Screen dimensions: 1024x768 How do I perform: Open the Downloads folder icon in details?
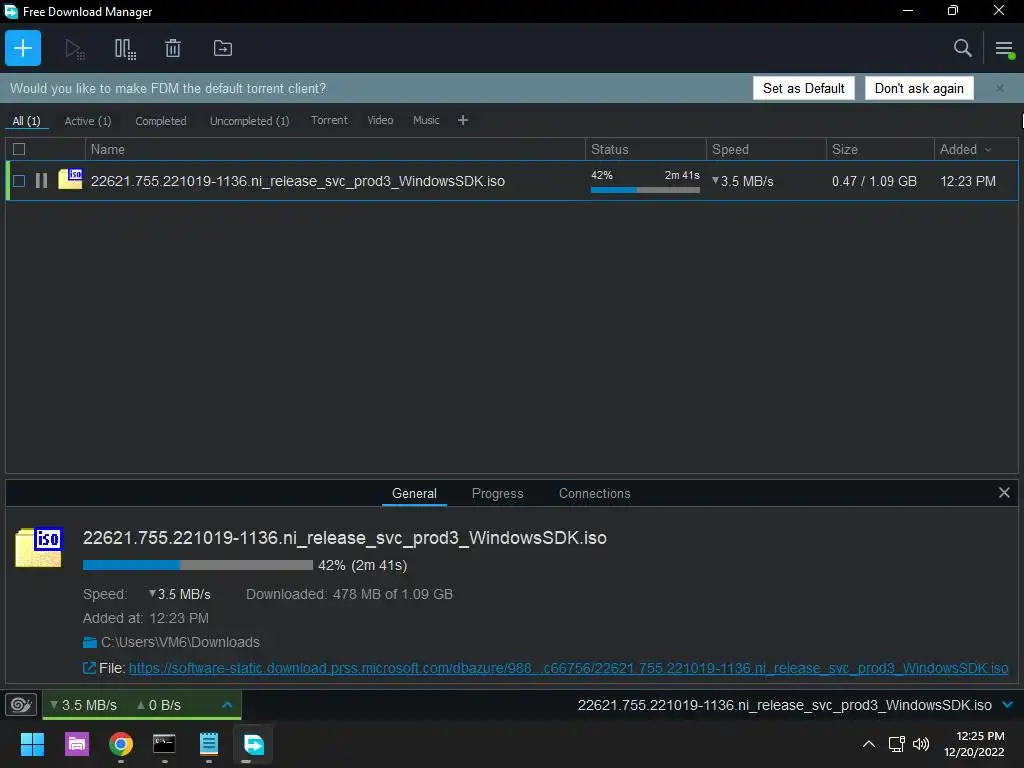pos(90,643)
